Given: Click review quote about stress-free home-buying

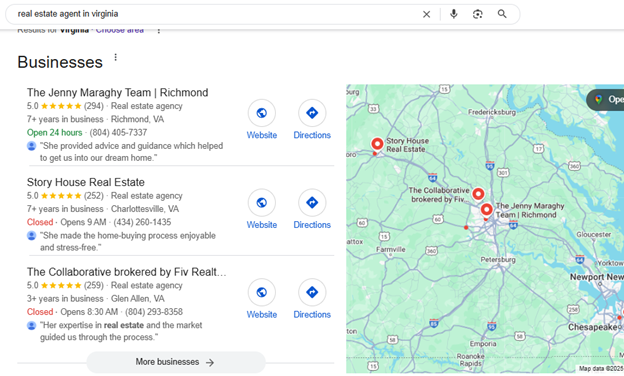Looking at the screenshot, I should [127, 242].
